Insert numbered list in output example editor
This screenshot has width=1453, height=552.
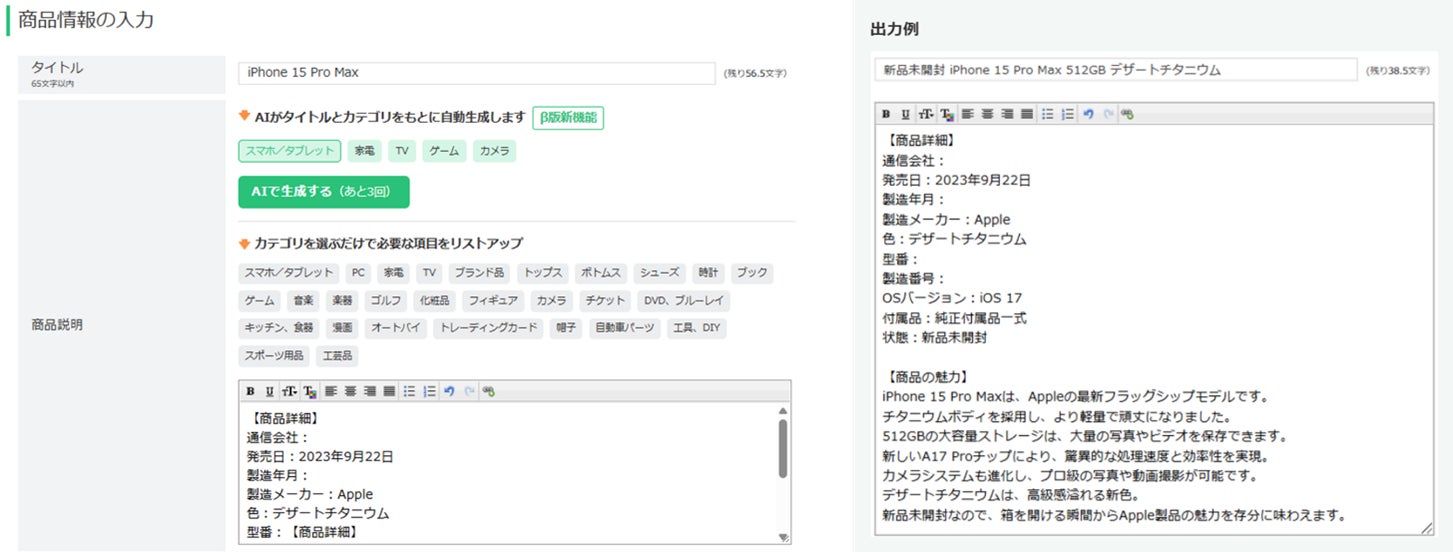pyautogui.click(x=1067, y=114)
